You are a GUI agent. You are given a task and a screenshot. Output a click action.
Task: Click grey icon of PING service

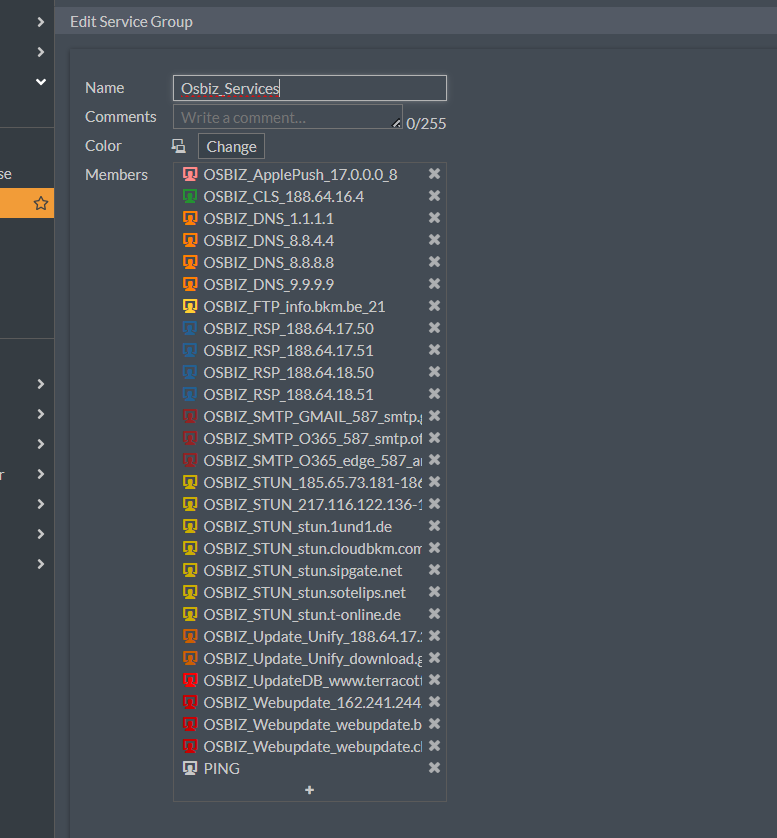tap(190, 768)
